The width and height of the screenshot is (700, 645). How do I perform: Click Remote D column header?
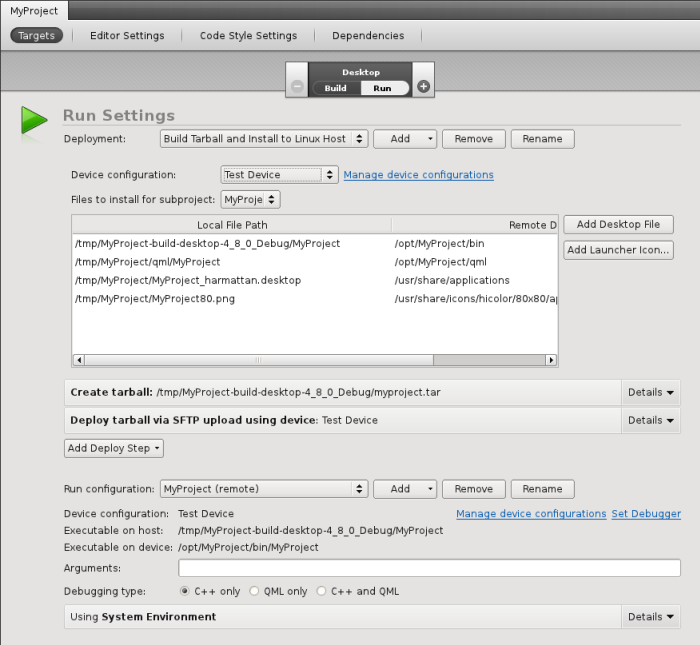[x=475, y=225]
